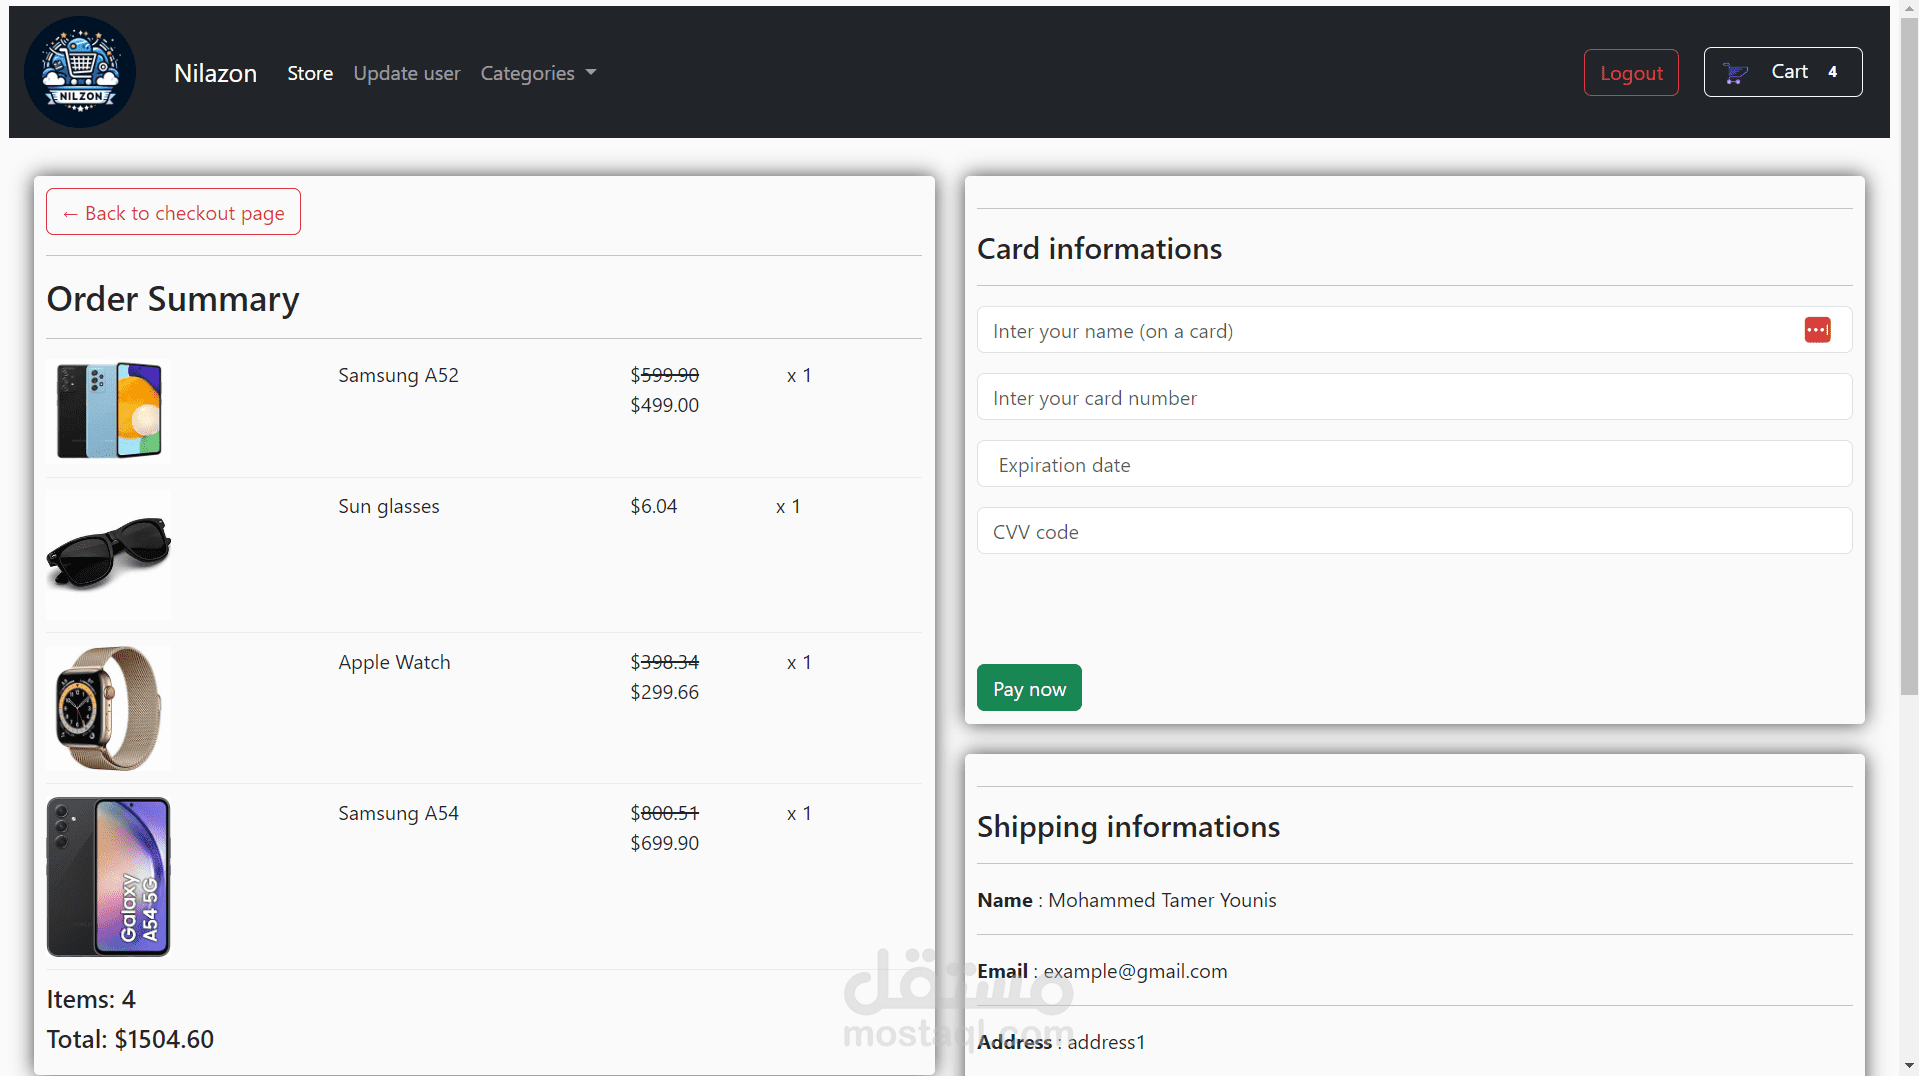The image size is (1919, 1076).
Task: Select the Samsung A52 product name
Action: point(398,375)
